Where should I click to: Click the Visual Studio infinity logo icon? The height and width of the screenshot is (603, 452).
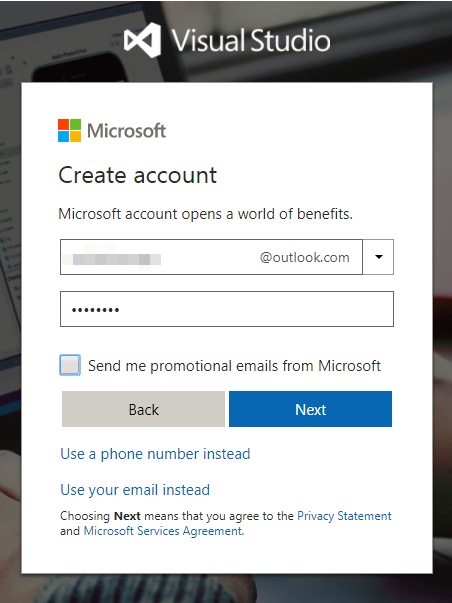point(142,40)
